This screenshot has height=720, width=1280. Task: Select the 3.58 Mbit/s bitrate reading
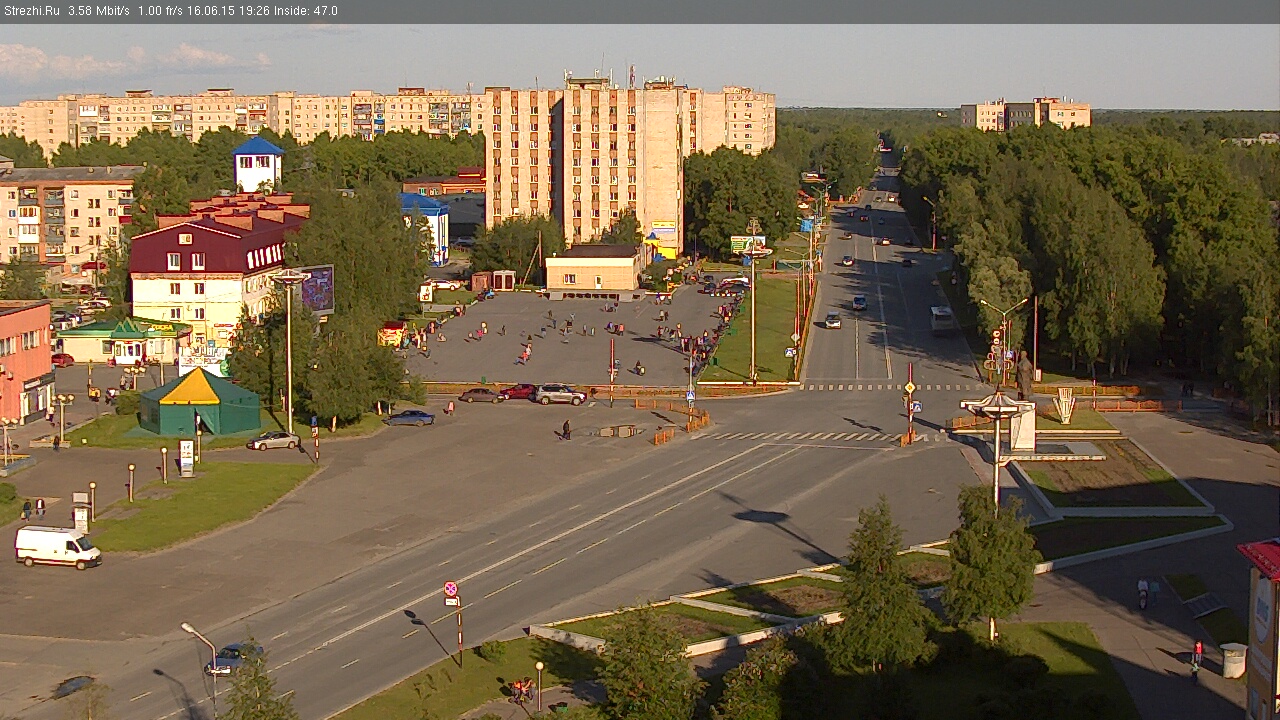pos(99,11)
